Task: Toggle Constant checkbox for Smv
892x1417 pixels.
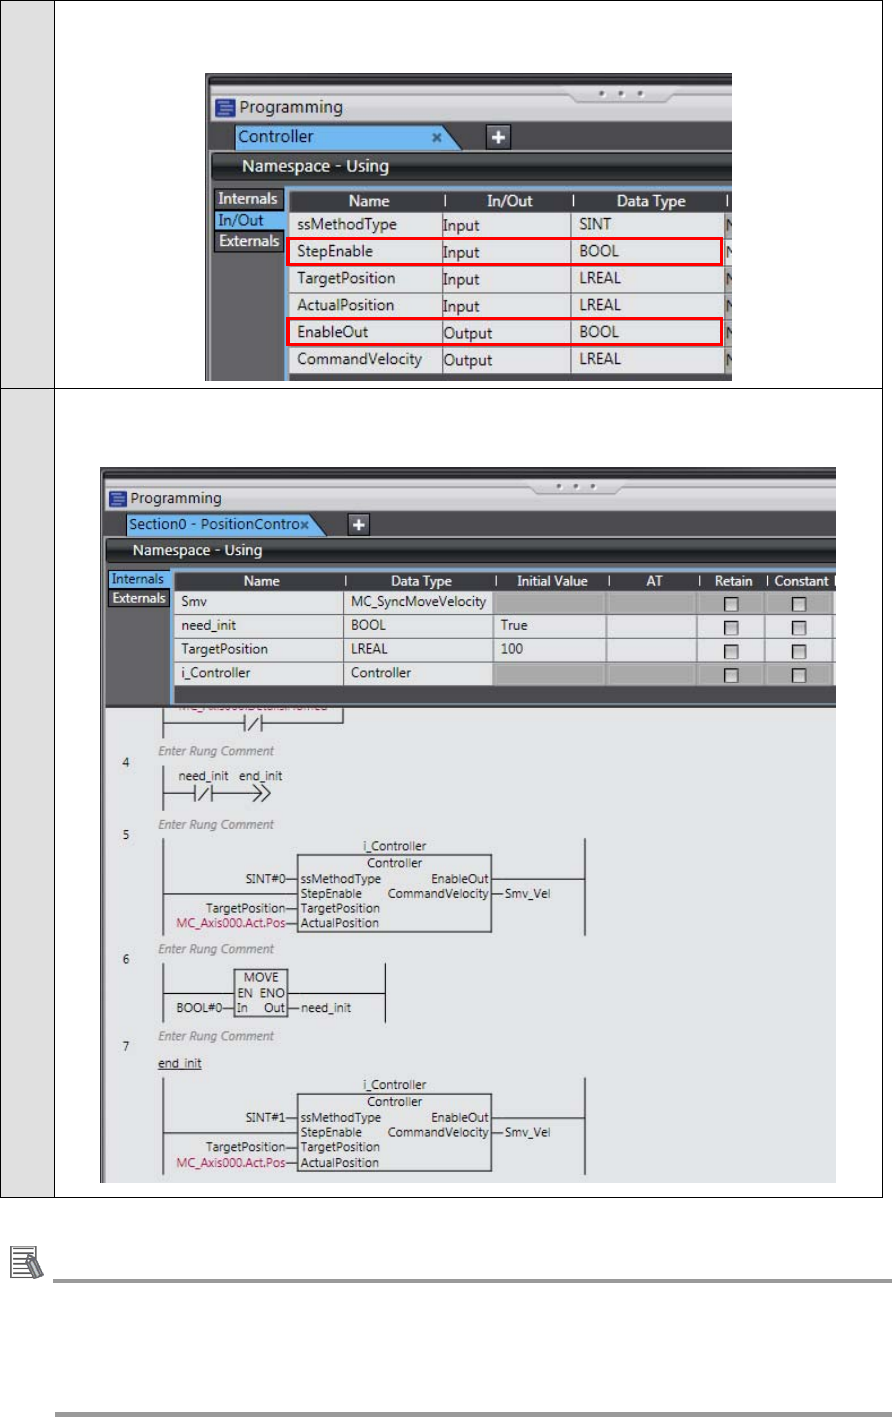Action: 800,604
